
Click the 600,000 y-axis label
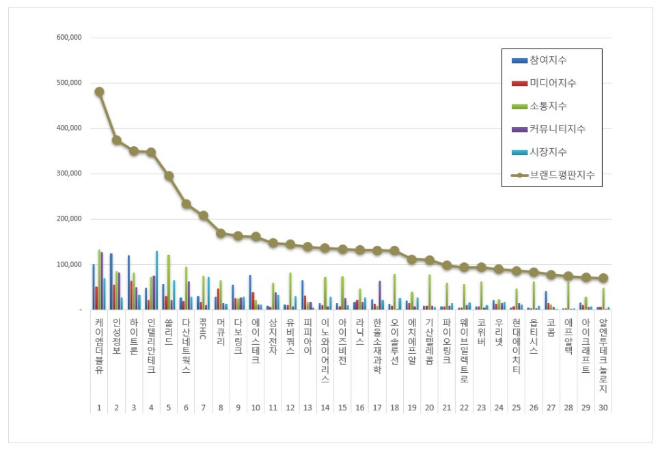(67, 37)
